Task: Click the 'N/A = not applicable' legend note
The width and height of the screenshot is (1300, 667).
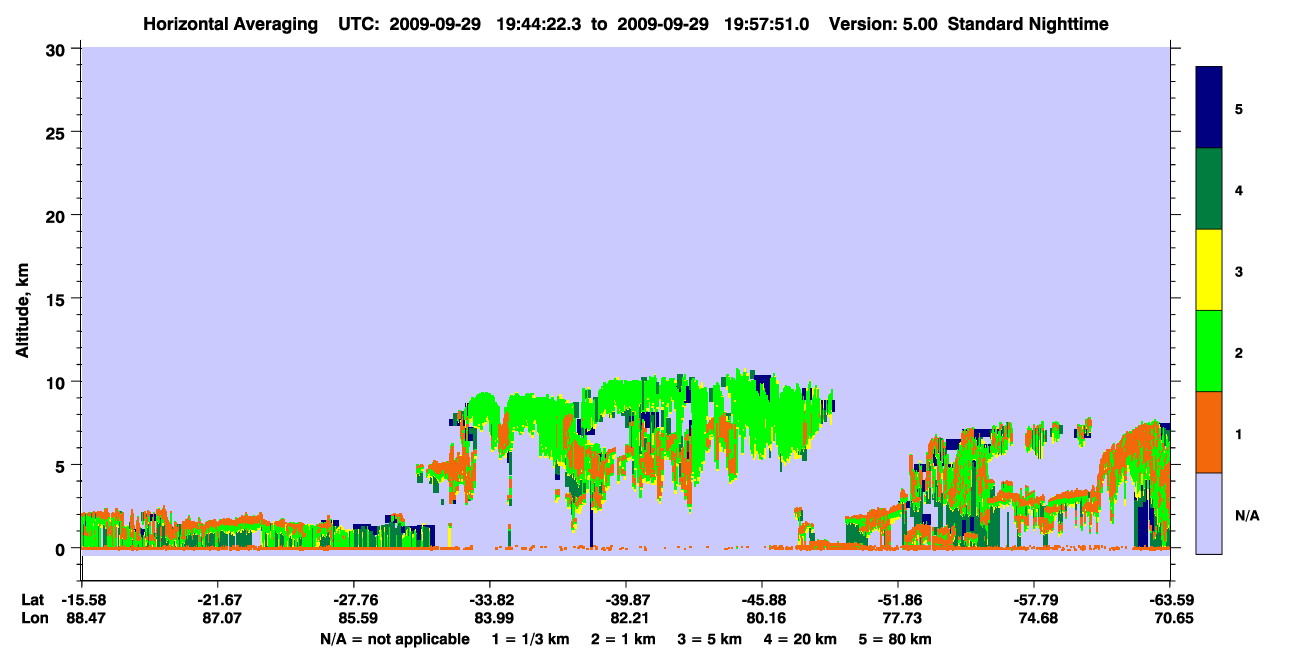Action: 395,639
